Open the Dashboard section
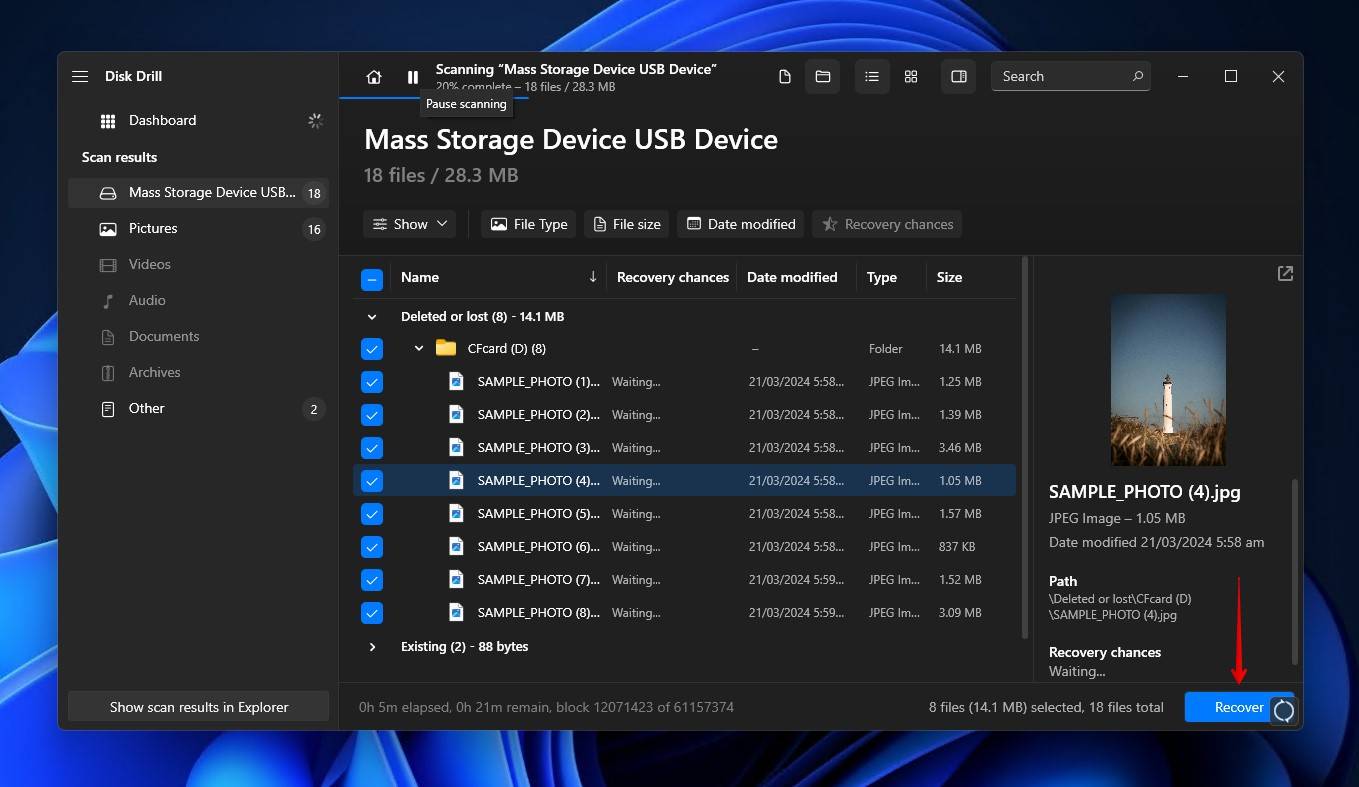Viewport: 1359px width, 787px height. tap(162, 120)
